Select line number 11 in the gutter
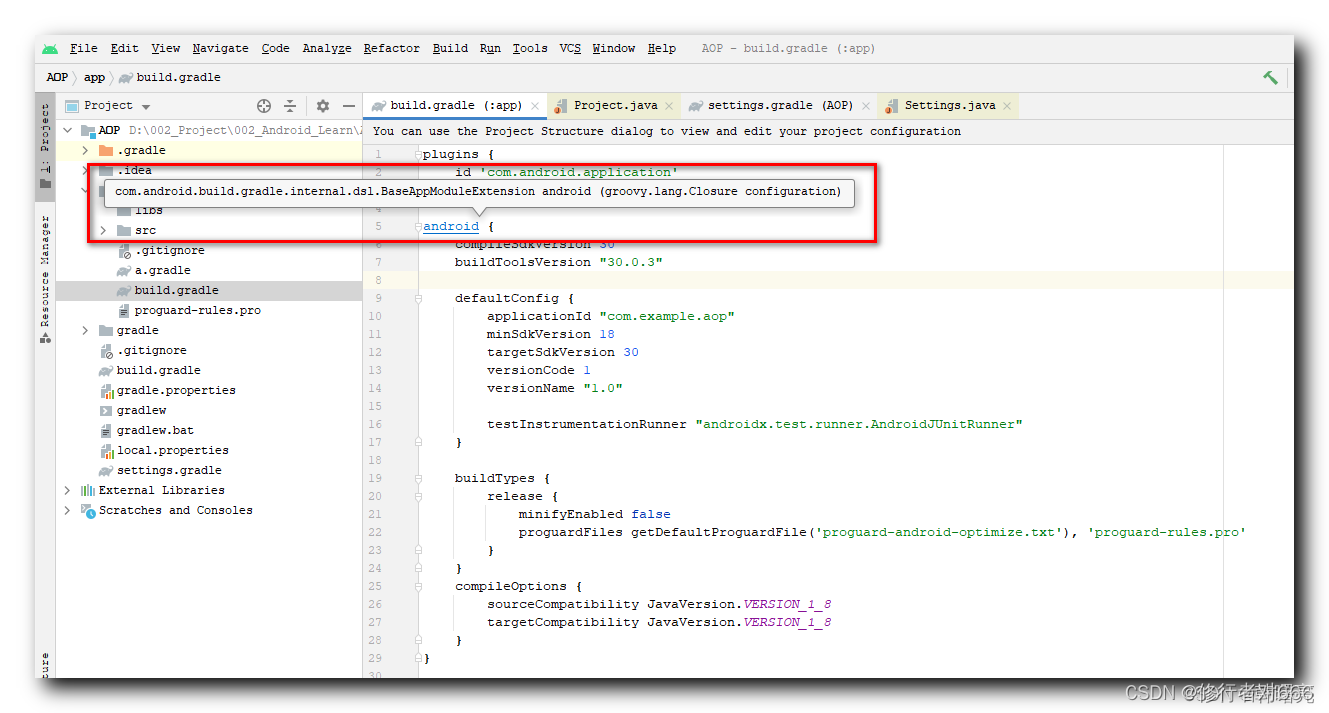The width and height of the screenshot is (1329, 713). point(375,332)
